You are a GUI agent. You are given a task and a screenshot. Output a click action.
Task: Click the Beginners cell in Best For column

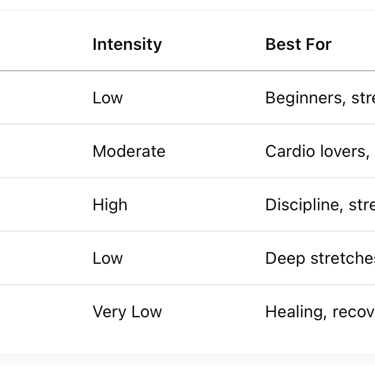coord(320,98)
